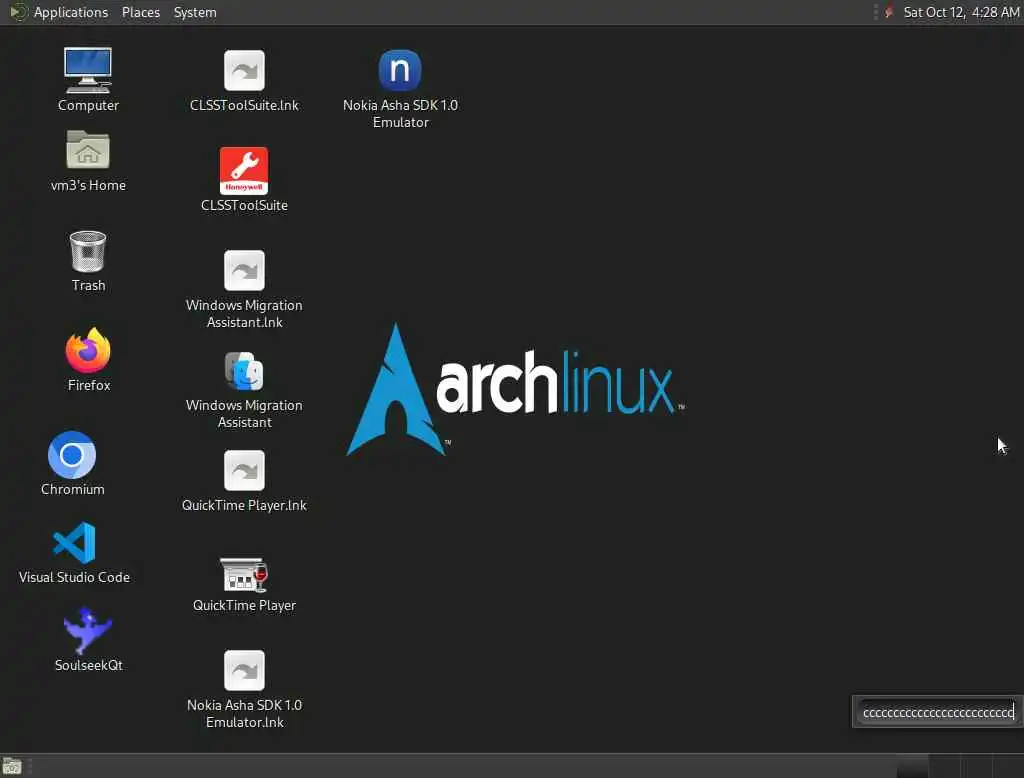
Task: Open the System menu
Action: coord(195,12)
